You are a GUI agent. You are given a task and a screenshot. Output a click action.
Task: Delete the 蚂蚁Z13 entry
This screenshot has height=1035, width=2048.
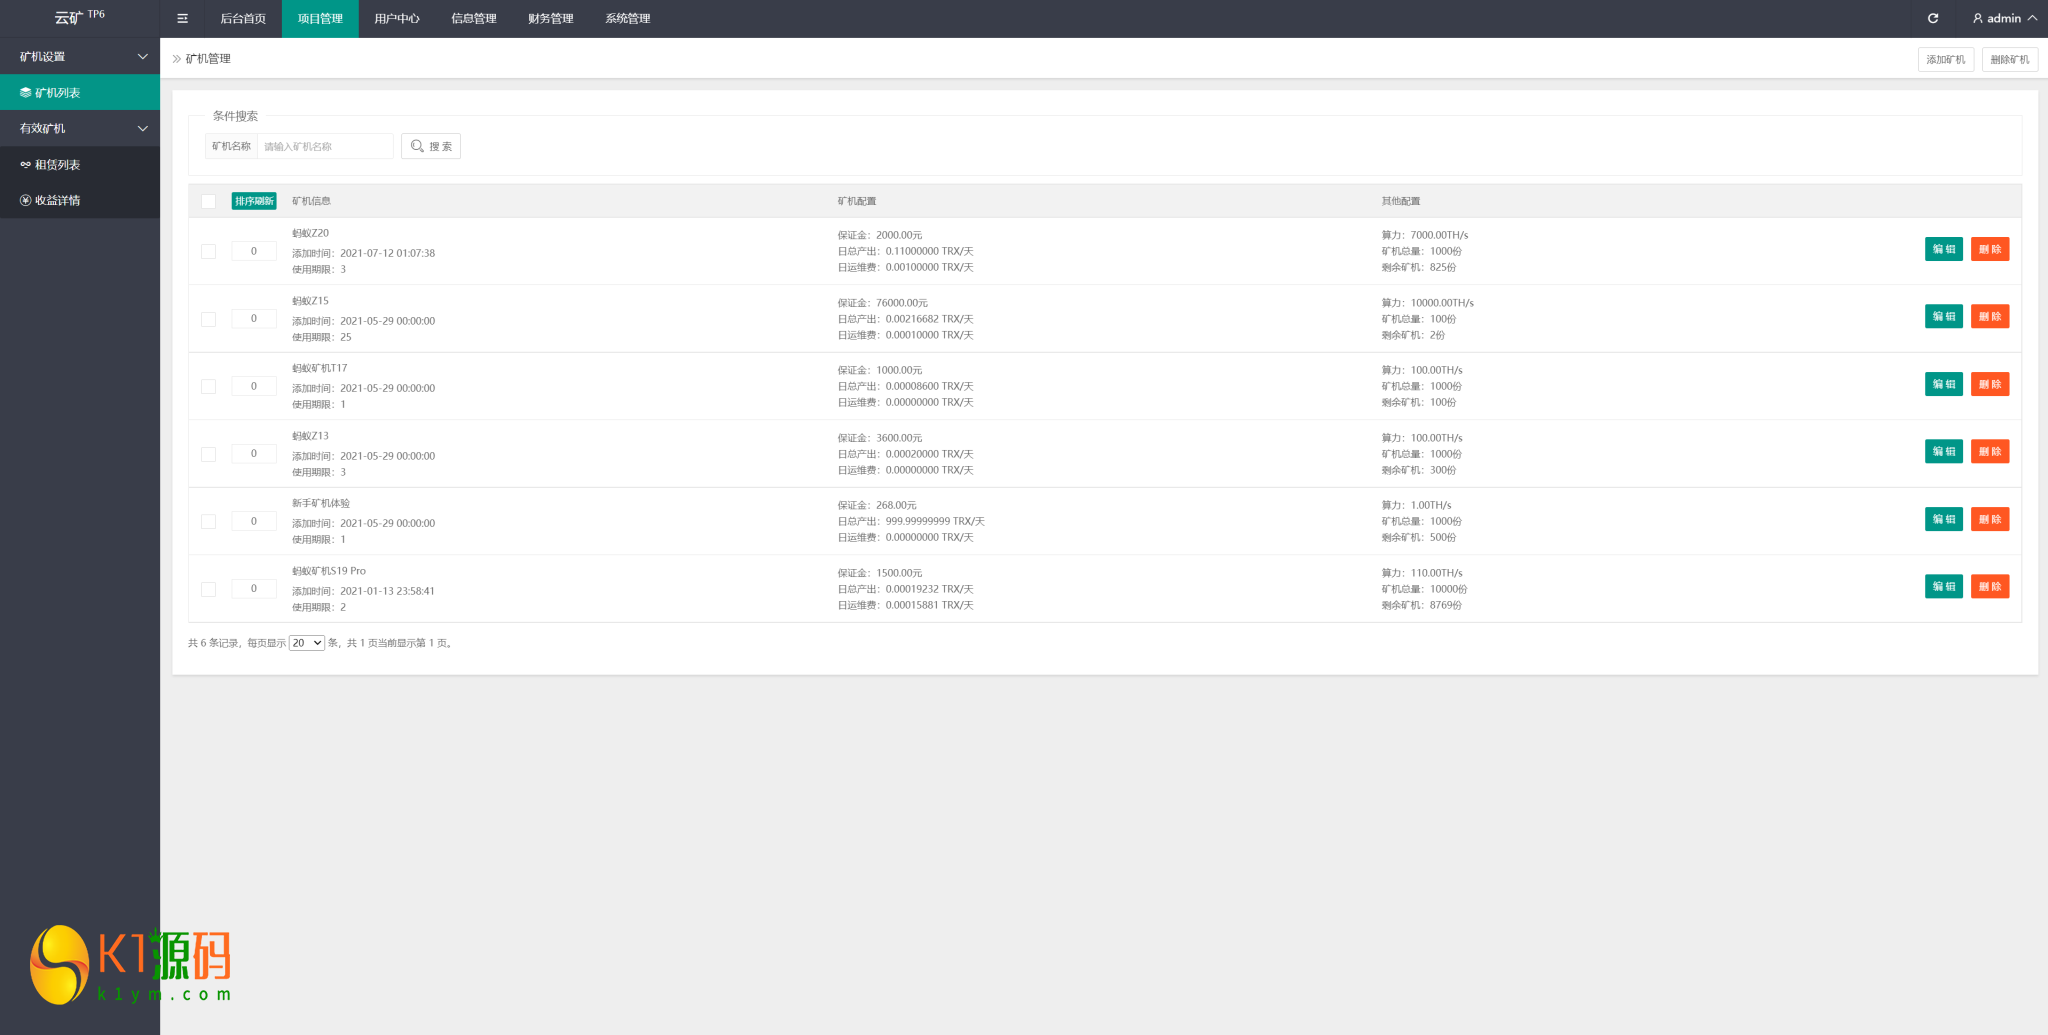tap(1990, 451)
